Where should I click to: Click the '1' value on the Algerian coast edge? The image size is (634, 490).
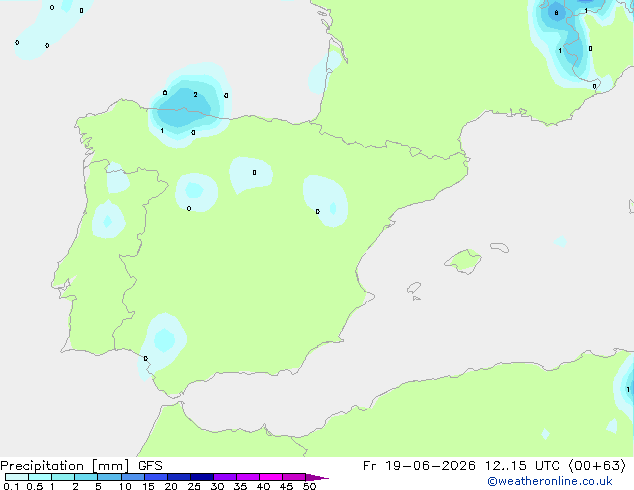(x=628, y=389)
